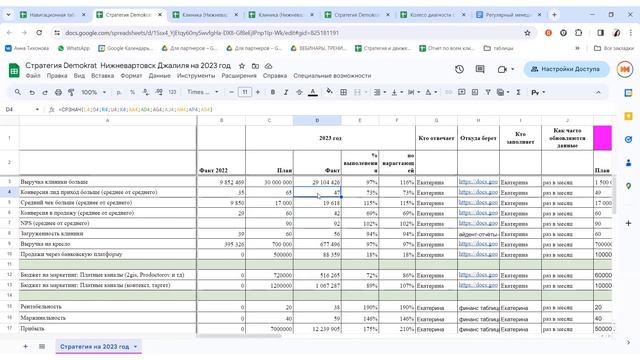Reload the page in browser
This screenshot has width=640, height=360.
pyautogui.click(x=39, y=33)
